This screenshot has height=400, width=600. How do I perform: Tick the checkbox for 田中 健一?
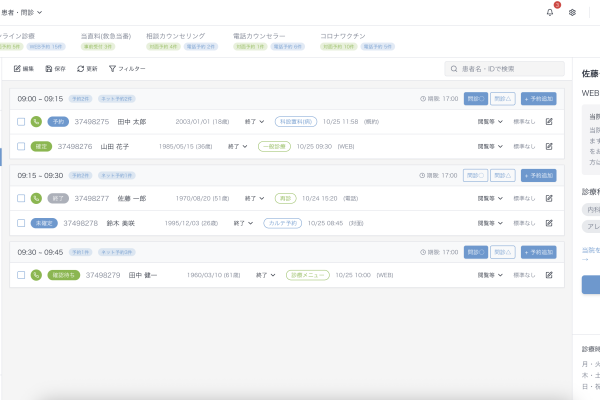[21, 274]
